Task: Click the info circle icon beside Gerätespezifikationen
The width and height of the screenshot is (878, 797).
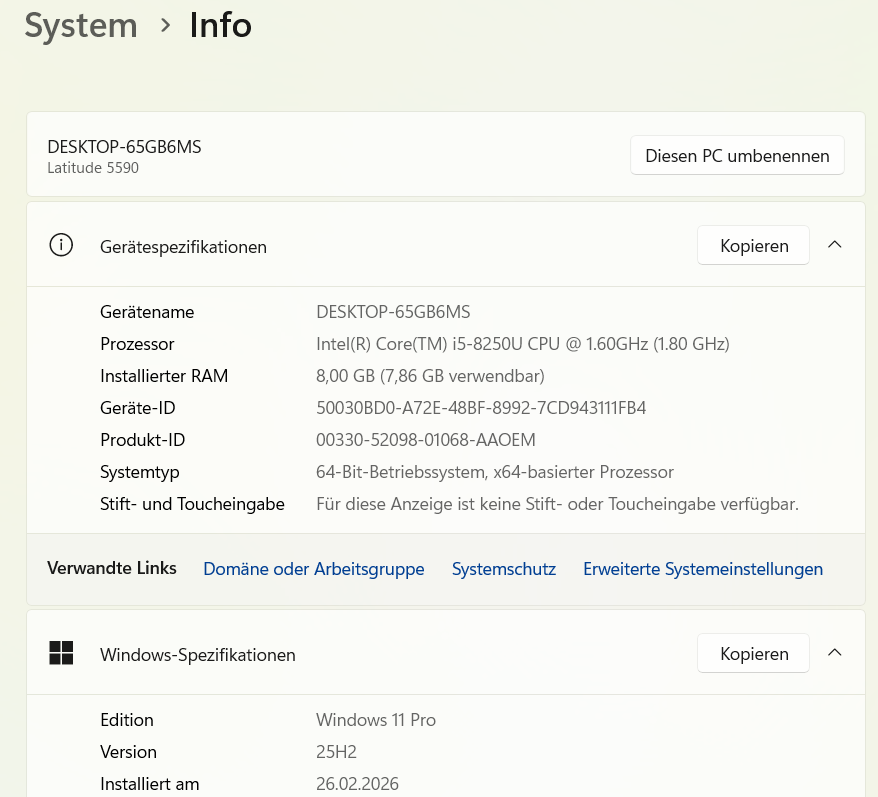Action: click(x=61, y=245)
